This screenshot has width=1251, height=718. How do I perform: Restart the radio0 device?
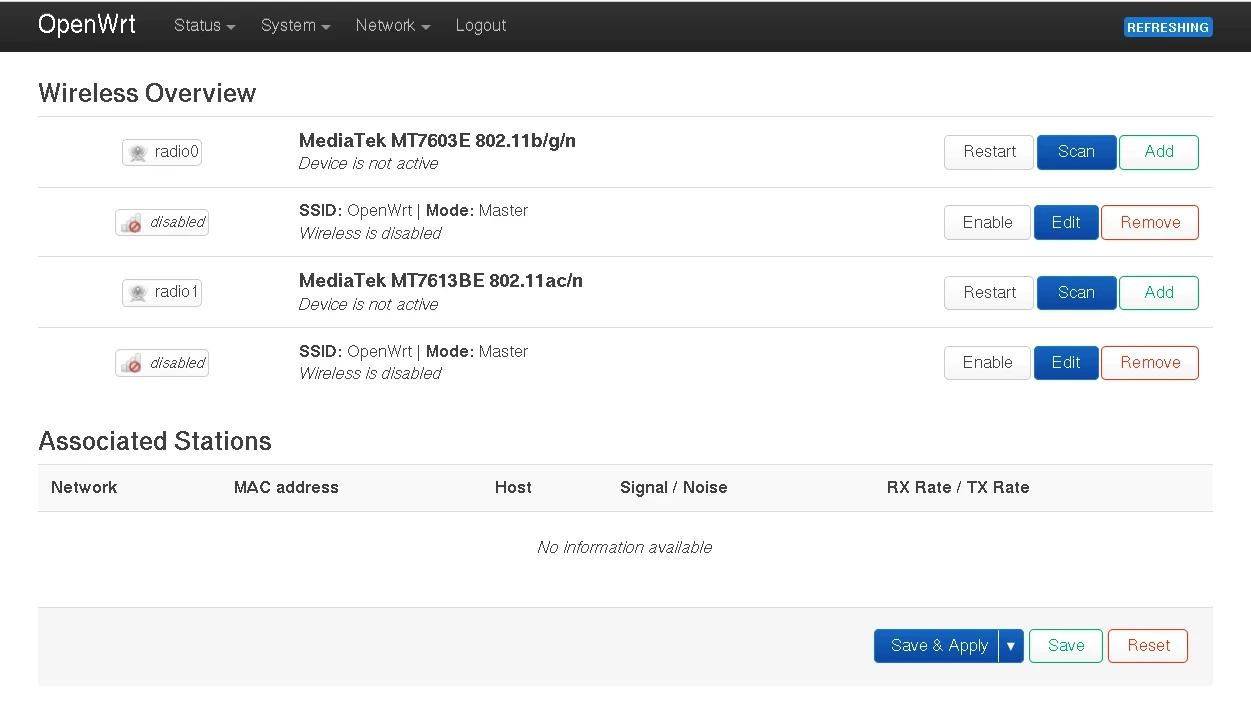click(x=989, y=152)
